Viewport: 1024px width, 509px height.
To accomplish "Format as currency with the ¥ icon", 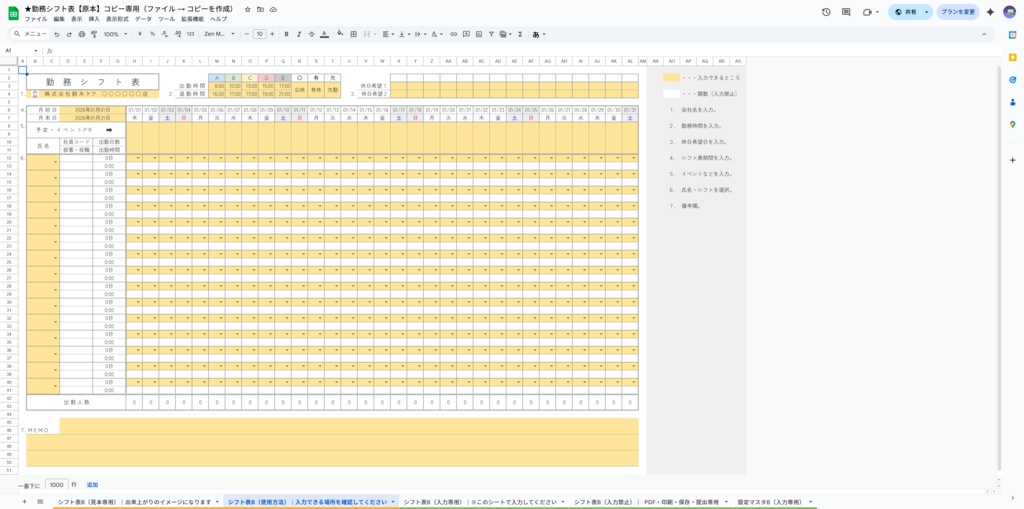I will 140,34.
